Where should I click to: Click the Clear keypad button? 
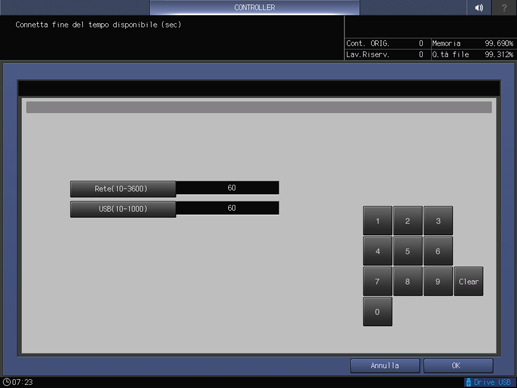[x=468, y=281]
